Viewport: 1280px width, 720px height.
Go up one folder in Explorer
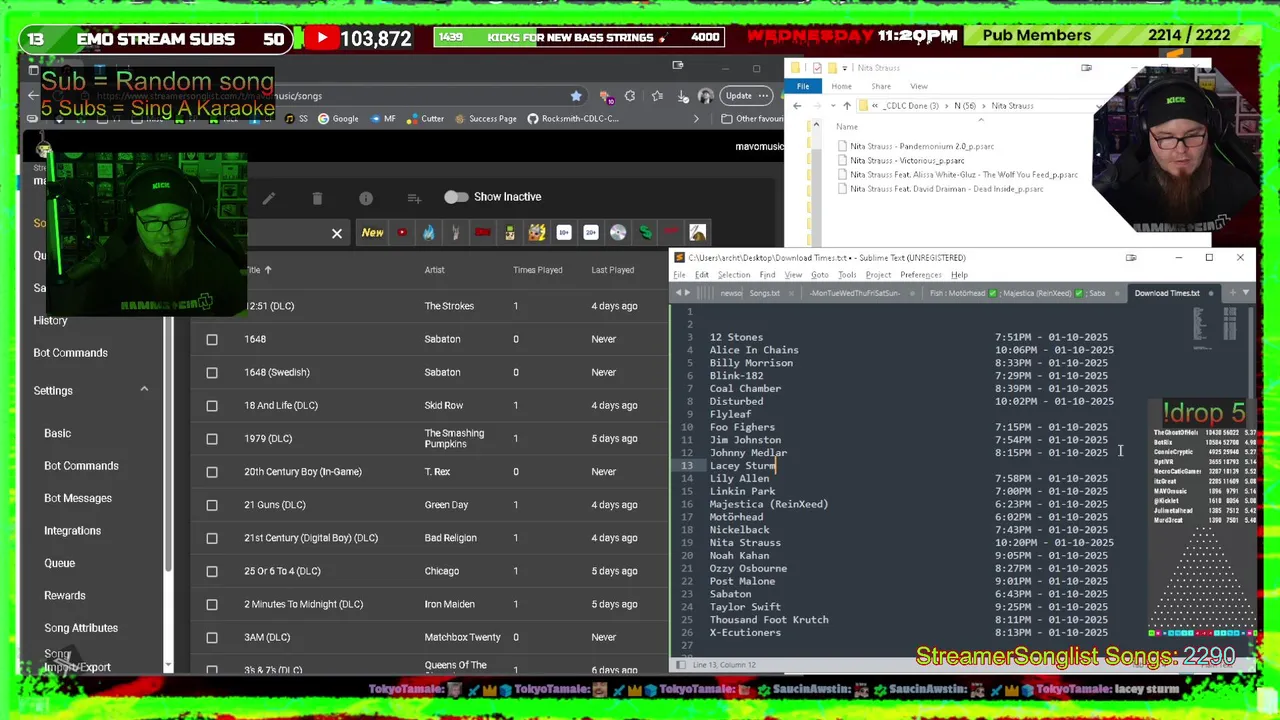[x=847, y=106]
